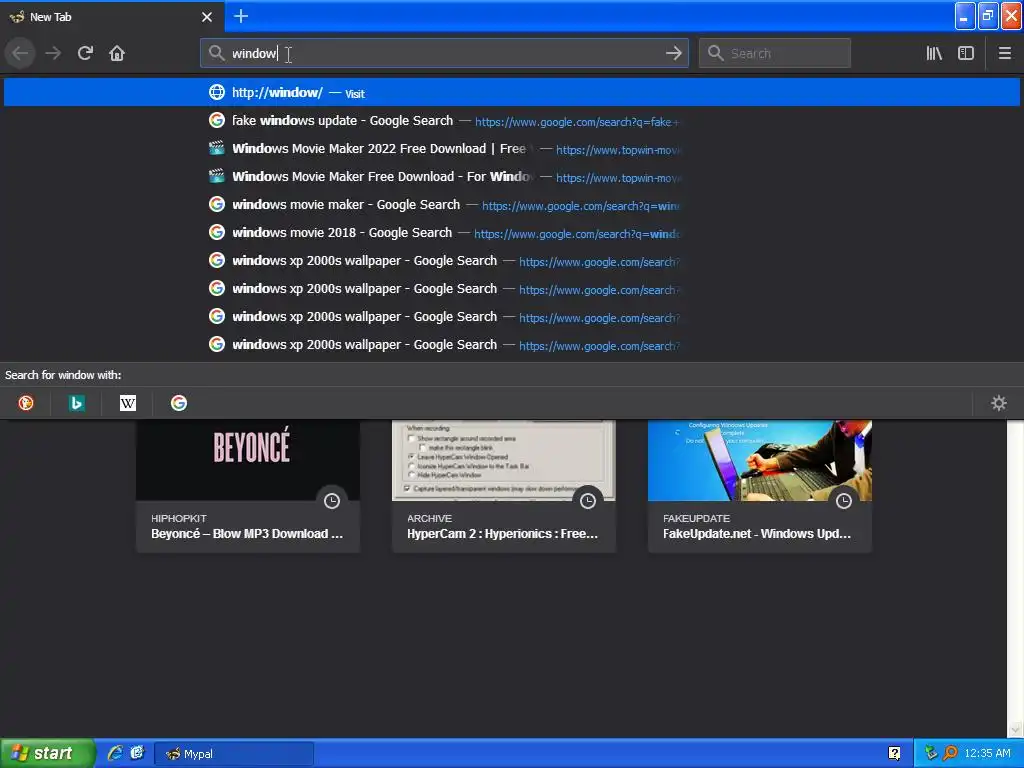This screenshot has width=1024, height=768.
Task: Open the HyperCam 2 Archive tile
Action: pyautogui.click(x=504, y=486)
